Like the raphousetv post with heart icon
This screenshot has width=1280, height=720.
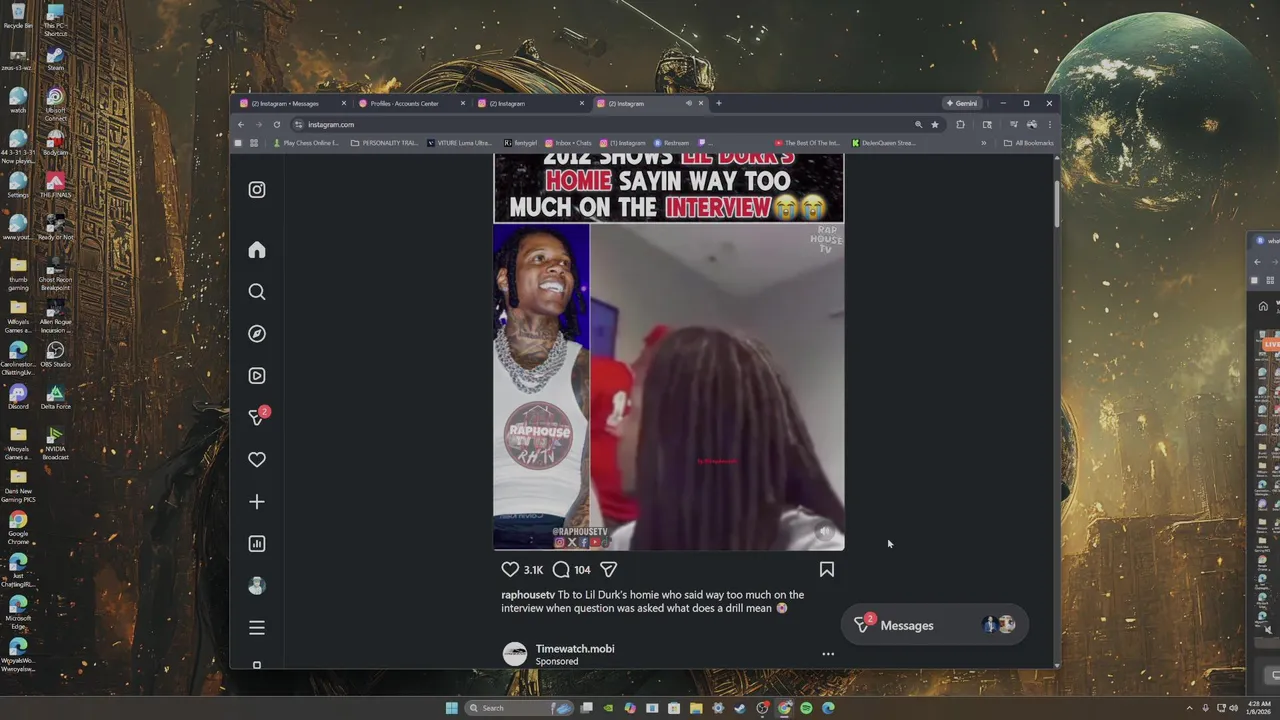(x=510, y=569)
